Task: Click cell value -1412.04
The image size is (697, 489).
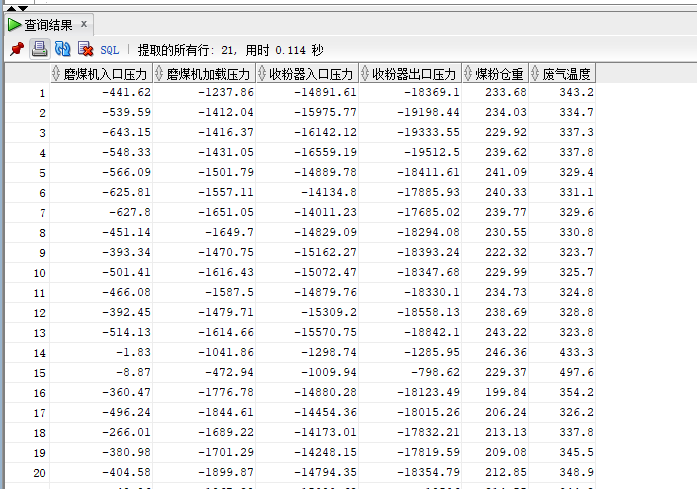Action: click(x=226, y=112)
